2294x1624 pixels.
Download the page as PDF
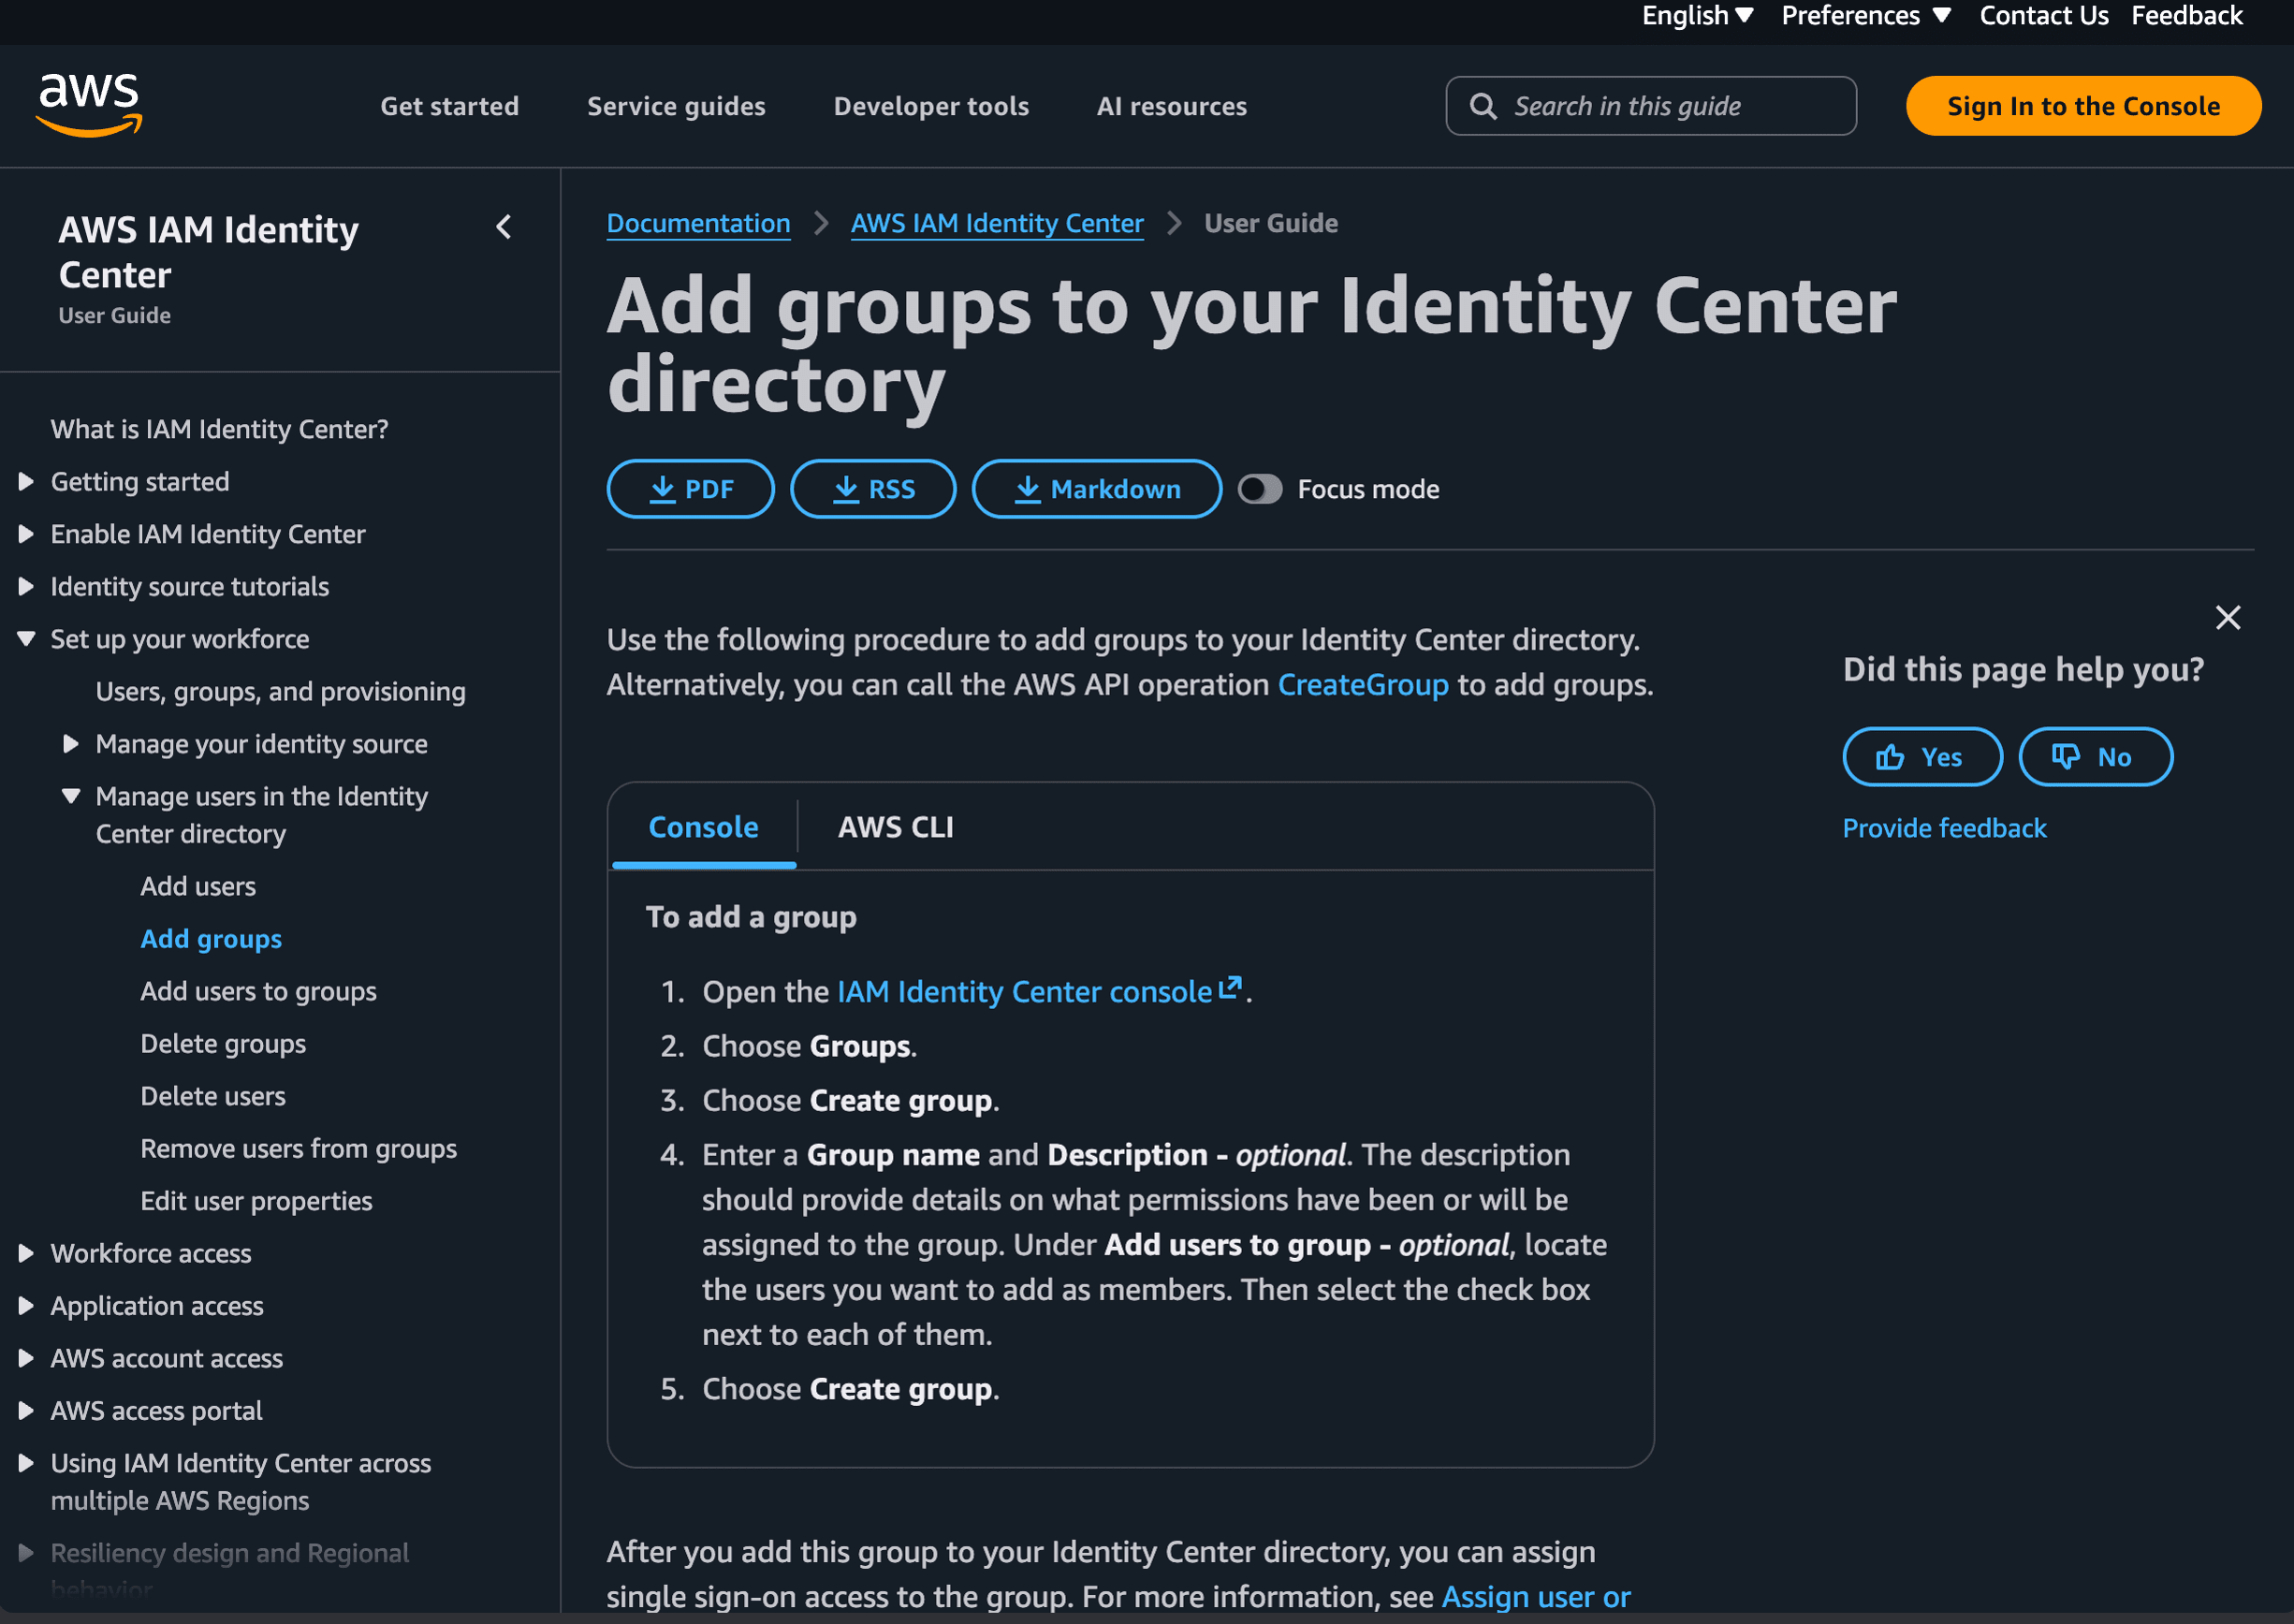tap(690, 489)
